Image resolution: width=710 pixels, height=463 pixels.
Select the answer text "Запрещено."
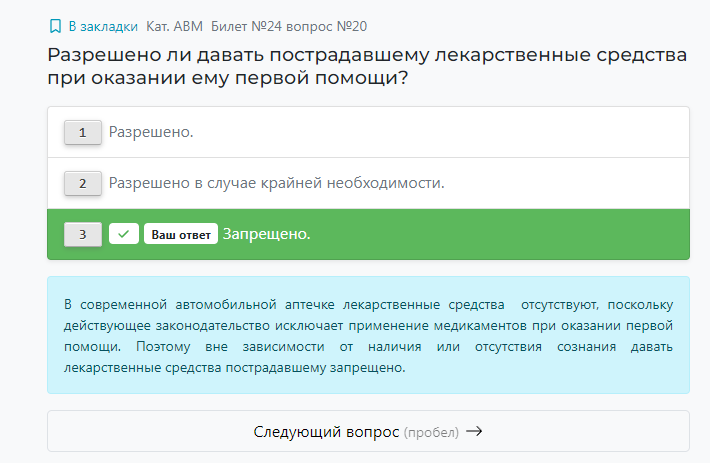point(266,234)
